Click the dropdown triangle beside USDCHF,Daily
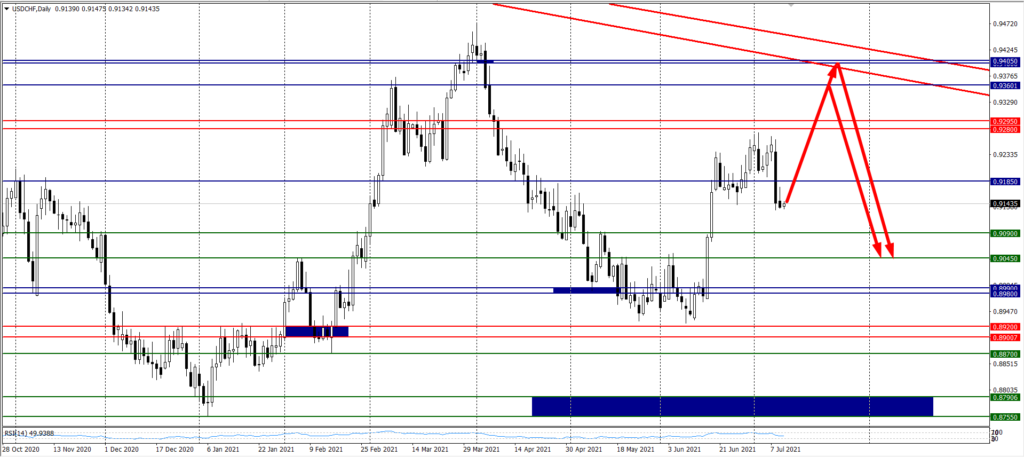Image resolution: width=1024 pixels, height=457 pixels. tap(6, 7)
